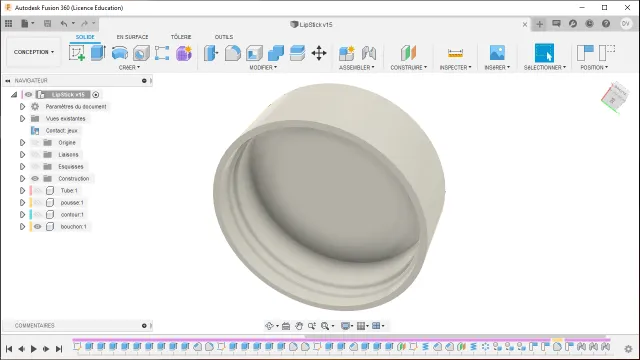Select the Pan hand tool
Image resolution: width=640 pixels, height=360 pixels.
(299, 326)
